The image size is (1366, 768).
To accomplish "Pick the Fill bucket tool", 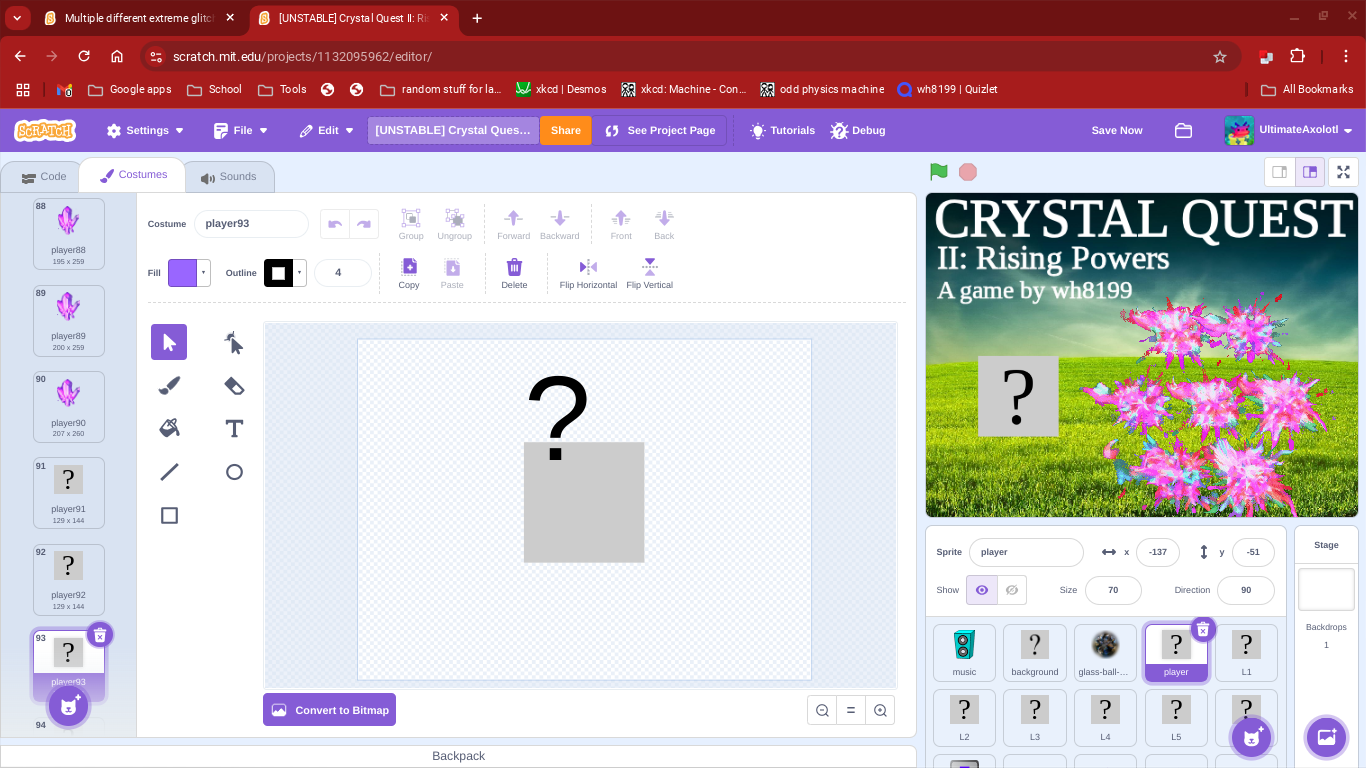I will tap(169, 428).
